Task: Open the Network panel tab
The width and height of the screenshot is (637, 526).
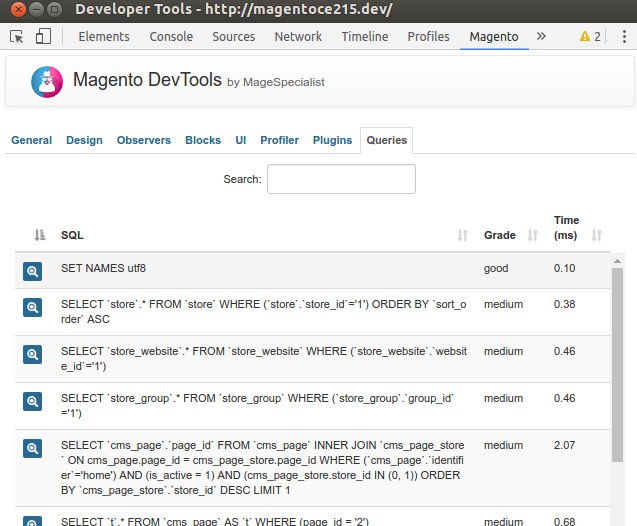Action: (x=298, y=37)
